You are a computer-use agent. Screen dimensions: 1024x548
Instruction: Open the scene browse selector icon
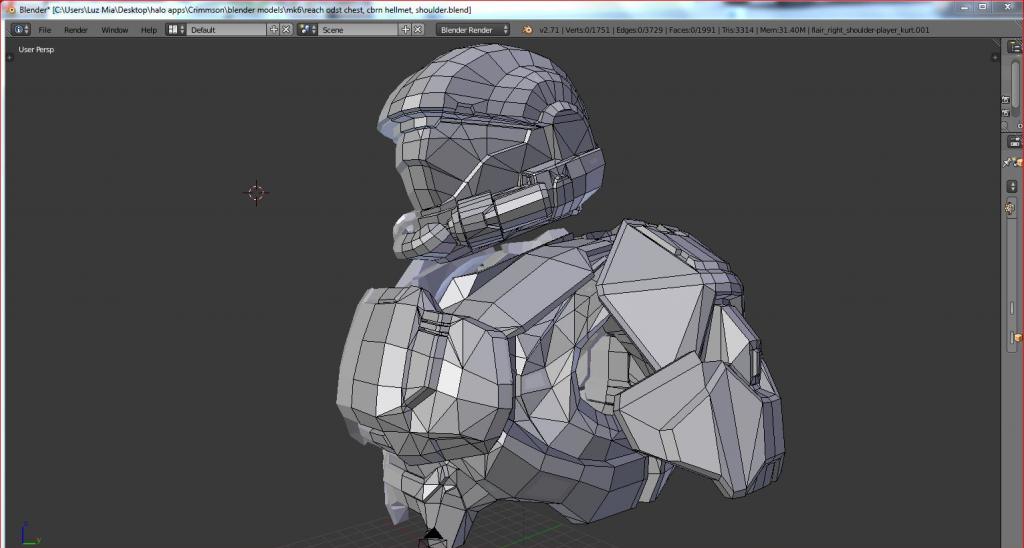307,29
